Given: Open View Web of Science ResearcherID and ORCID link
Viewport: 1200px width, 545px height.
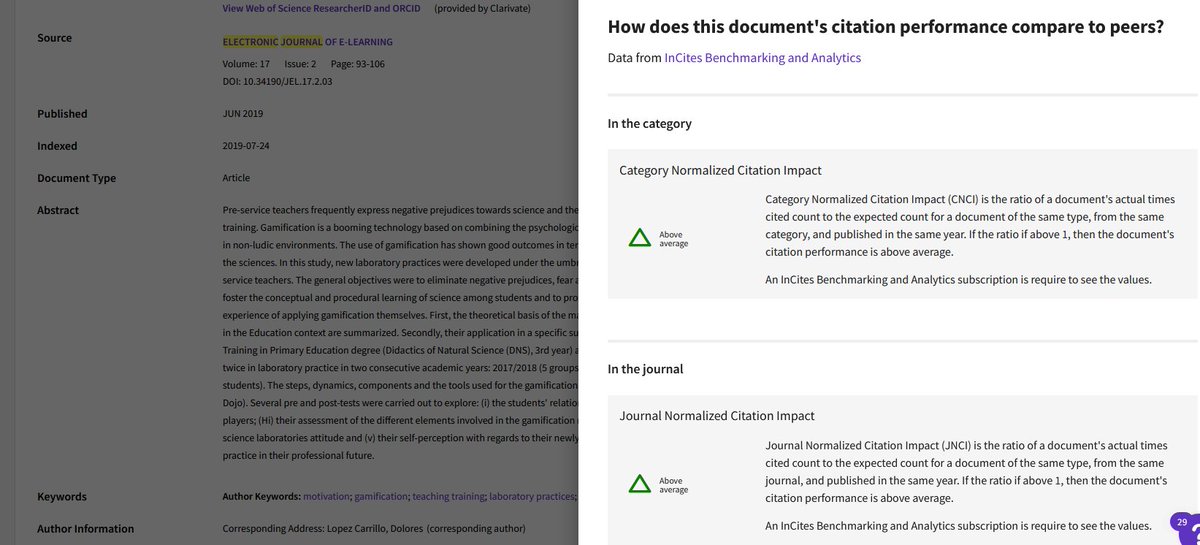Looking at the screenshot, I should (x=321, y=8).
